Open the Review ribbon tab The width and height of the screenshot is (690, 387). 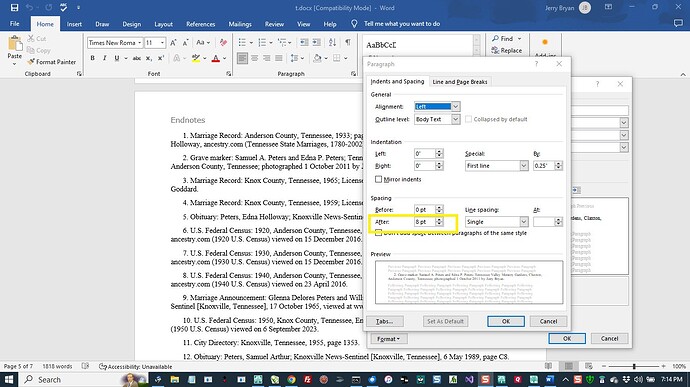[x=274, y=24]
